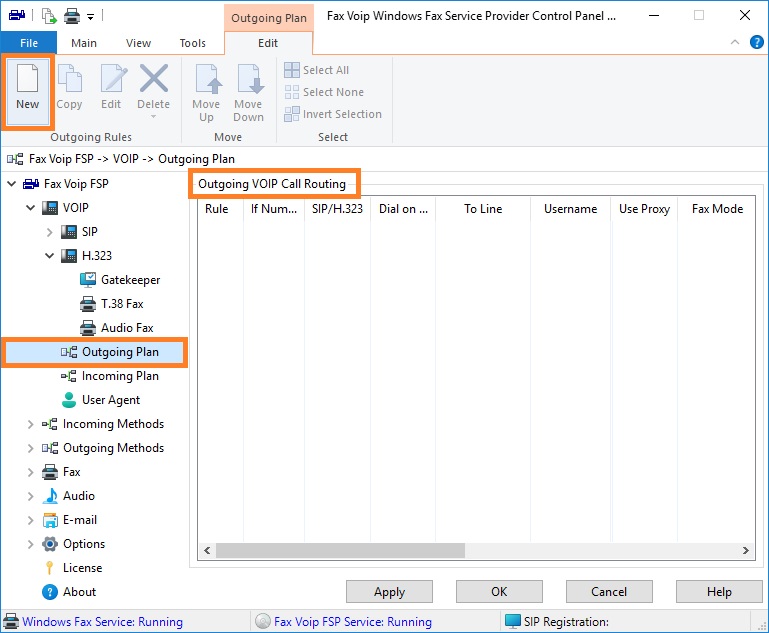Click the E-mail icon in the tree
This screenshot has height=633, width=769.
click(x=50, y=520)
